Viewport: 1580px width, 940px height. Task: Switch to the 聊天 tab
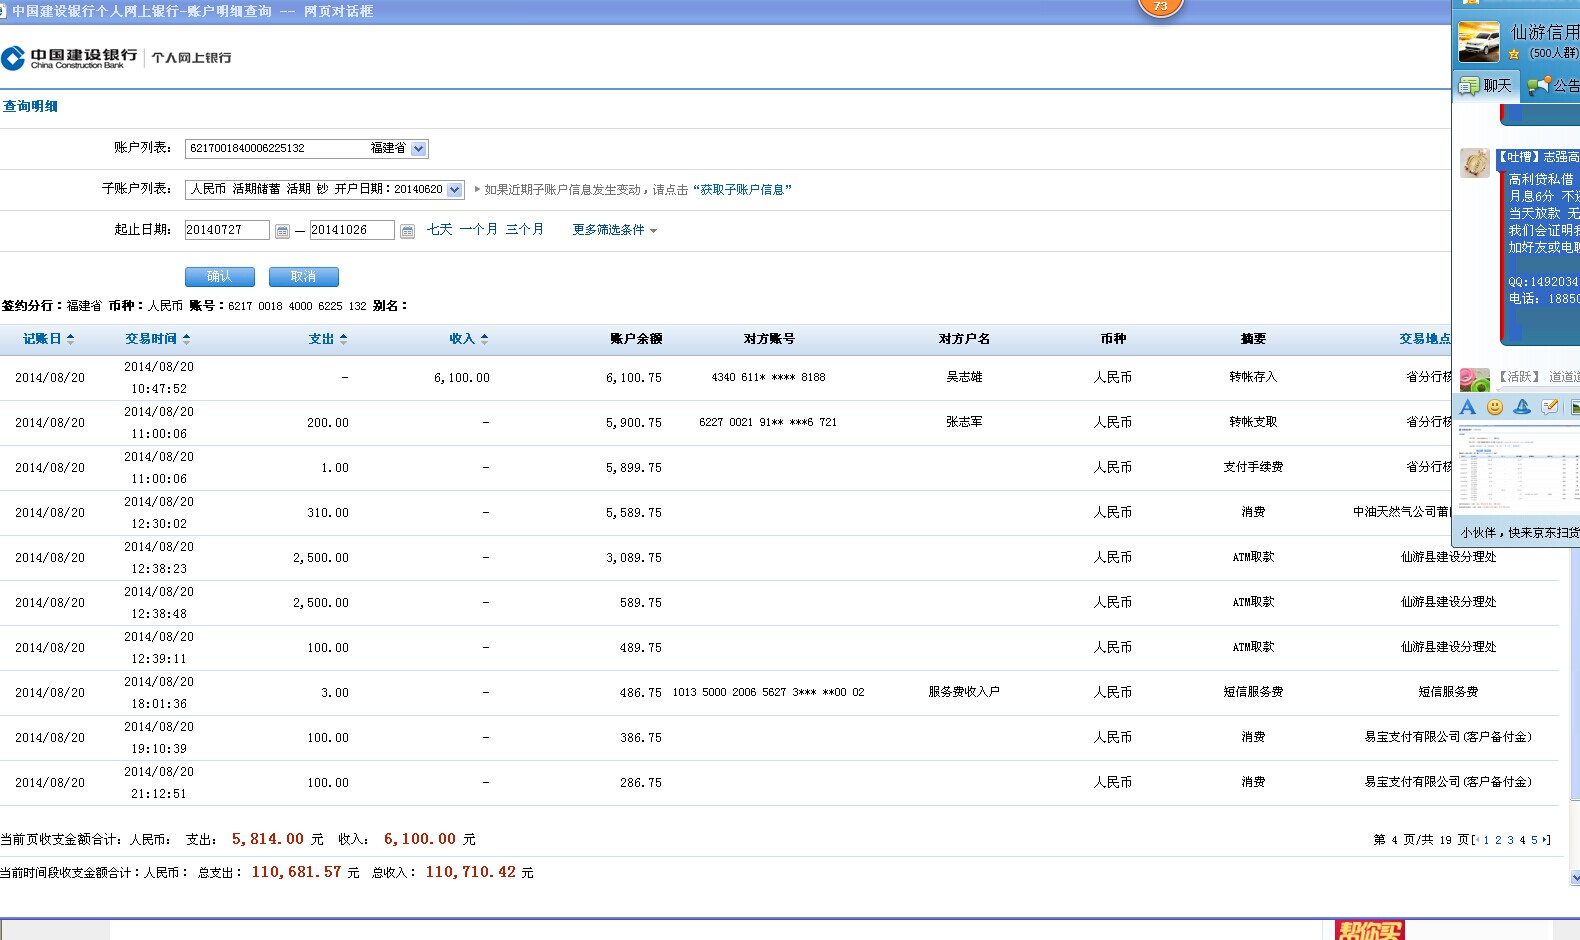[1486, 86]
